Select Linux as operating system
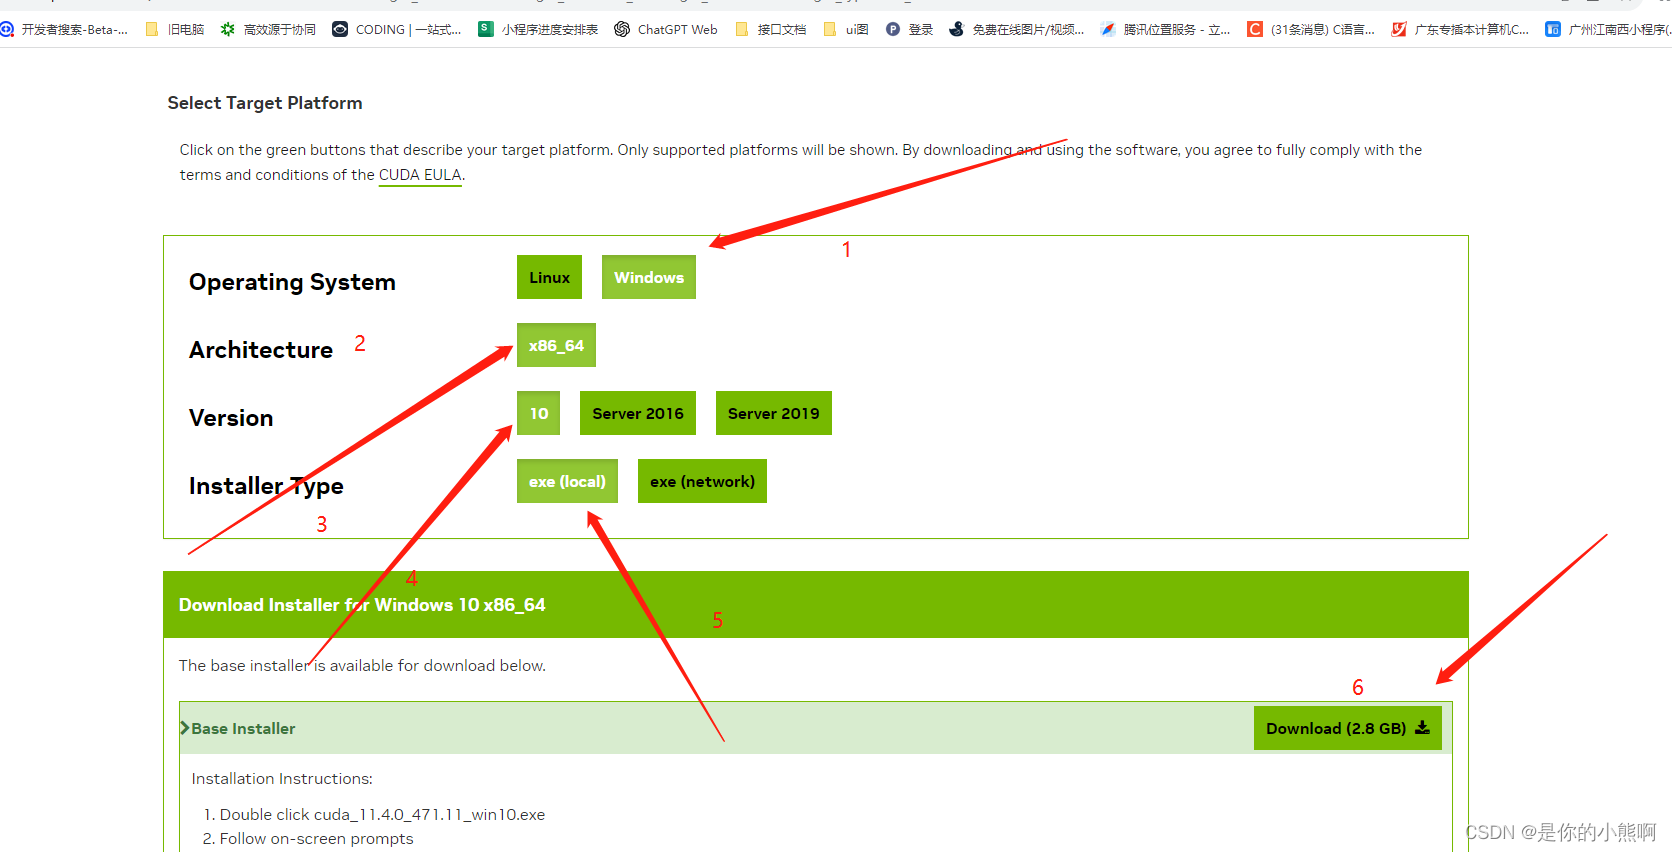Screen dimensions: 1672x852 (x=549, y=278)
